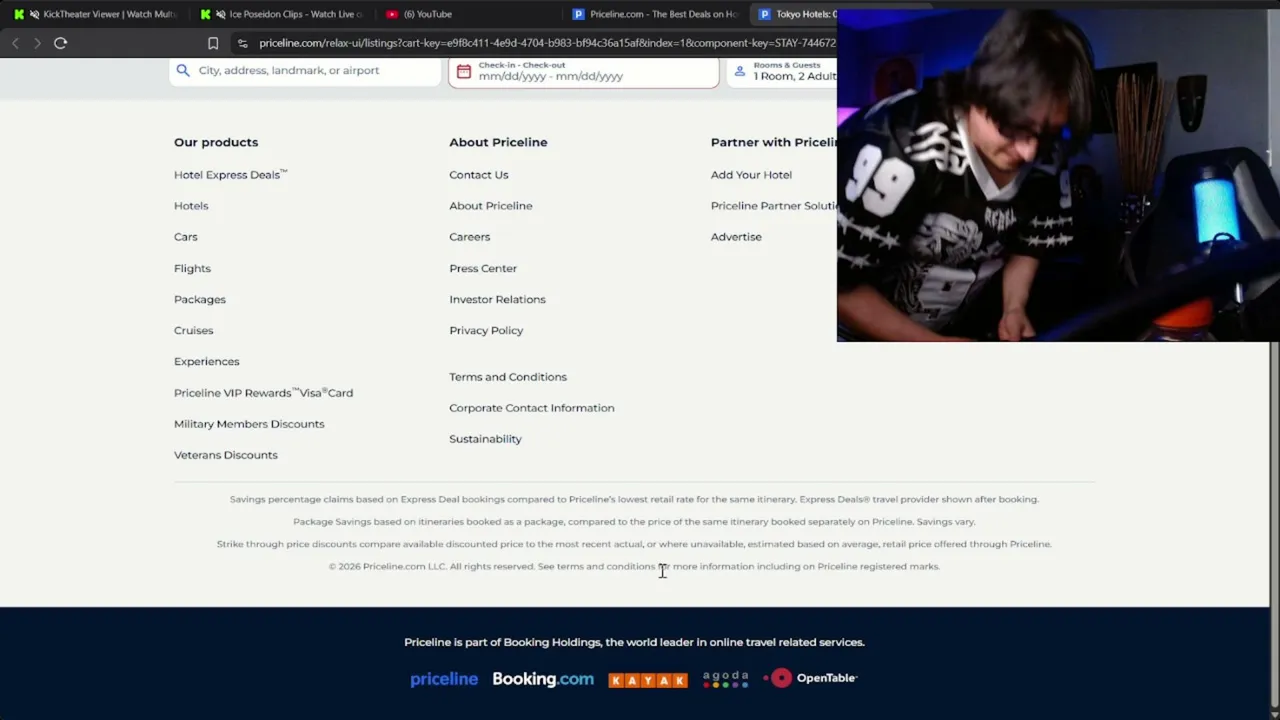Viewport: 1280px width, 720px height.
Task: Click the calendar icon in Check-in field
Action: point(463,72)
